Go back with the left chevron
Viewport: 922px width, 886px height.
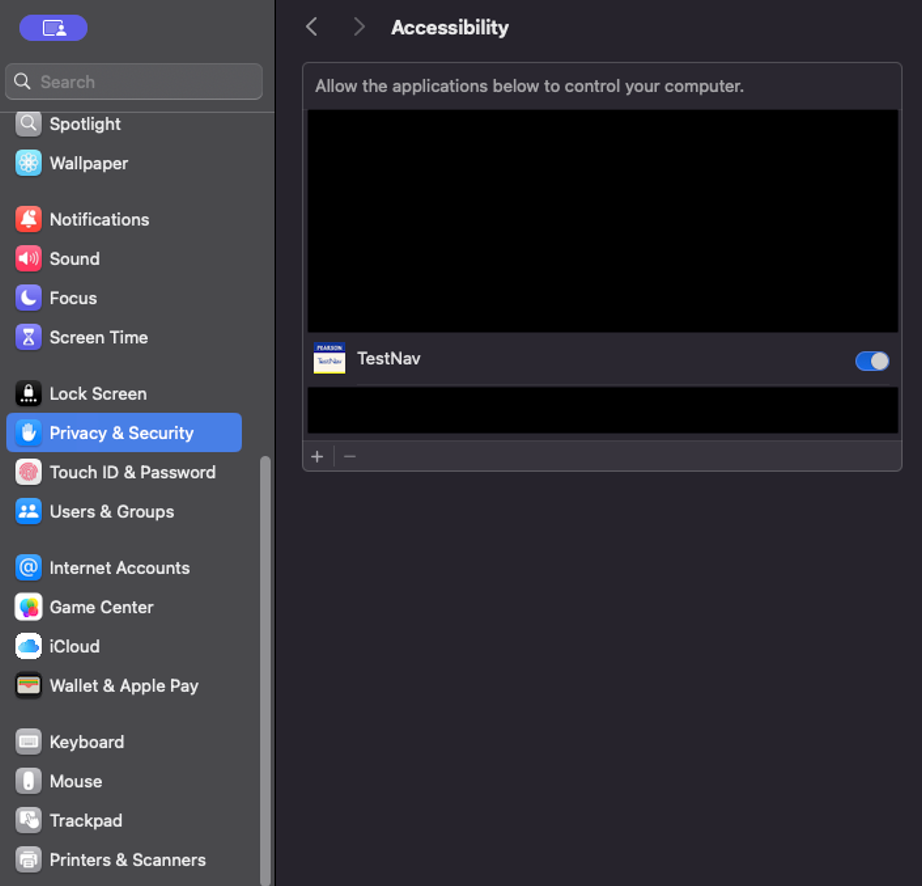coord(312,26)
